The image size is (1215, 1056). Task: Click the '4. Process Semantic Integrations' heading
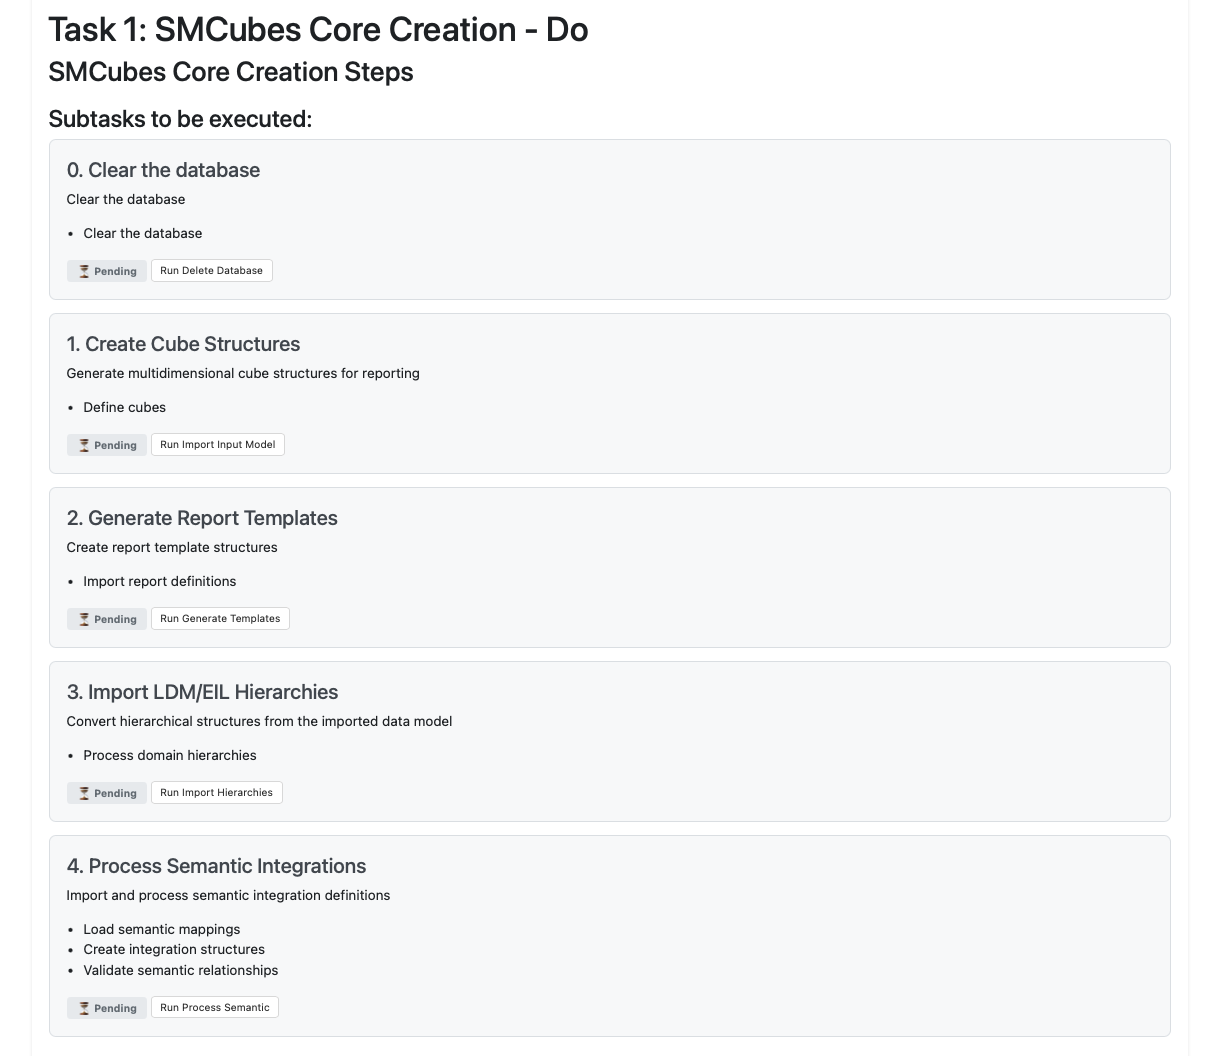[x=216, y=866]
